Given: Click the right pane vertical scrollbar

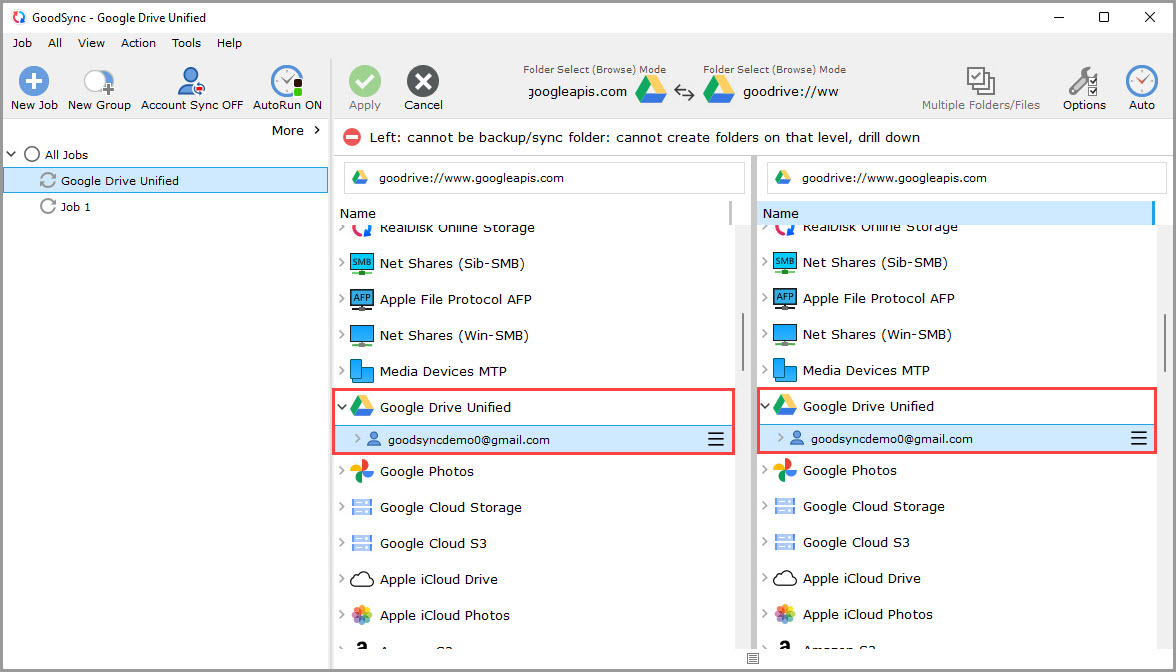Looking at the screenshot, I should 1165,342.
